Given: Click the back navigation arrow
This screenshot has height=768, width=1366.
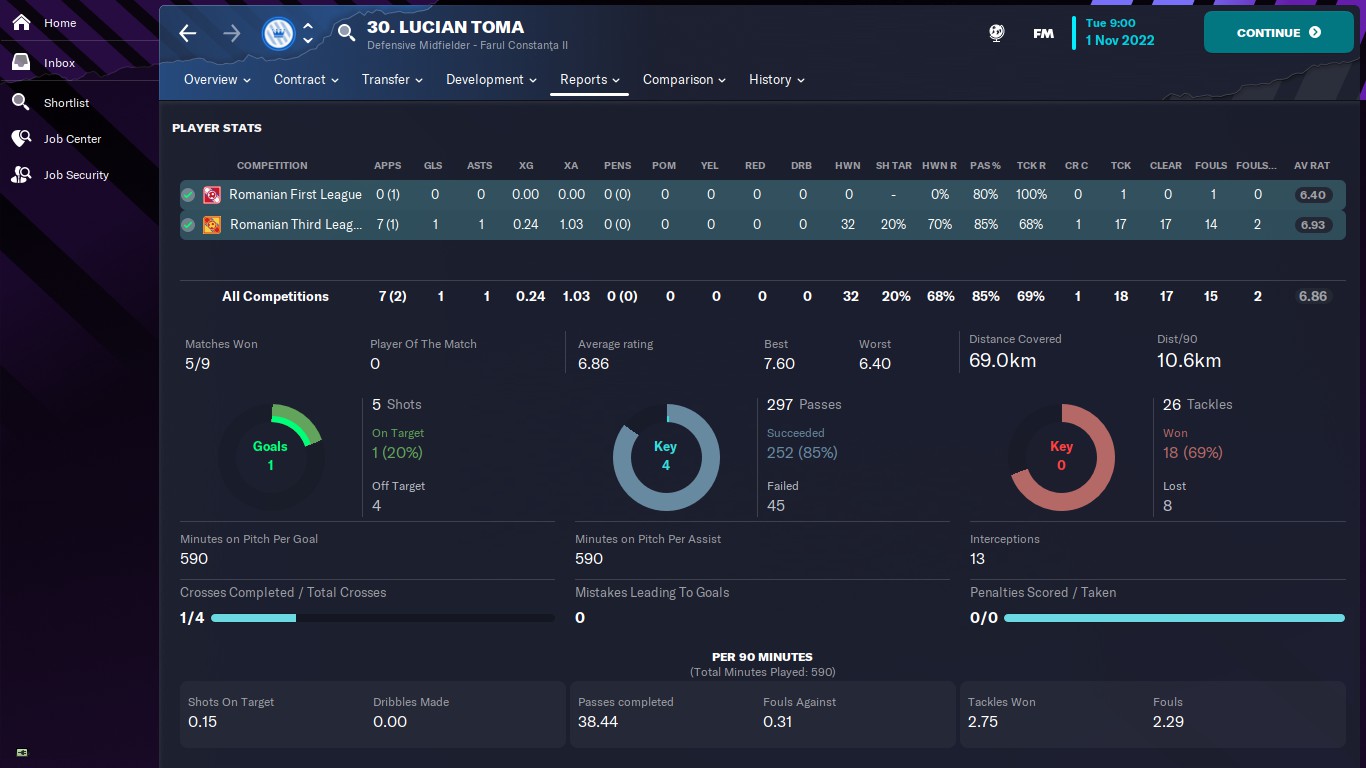Looking at the screenshot, I should click(x=188, y=33).
